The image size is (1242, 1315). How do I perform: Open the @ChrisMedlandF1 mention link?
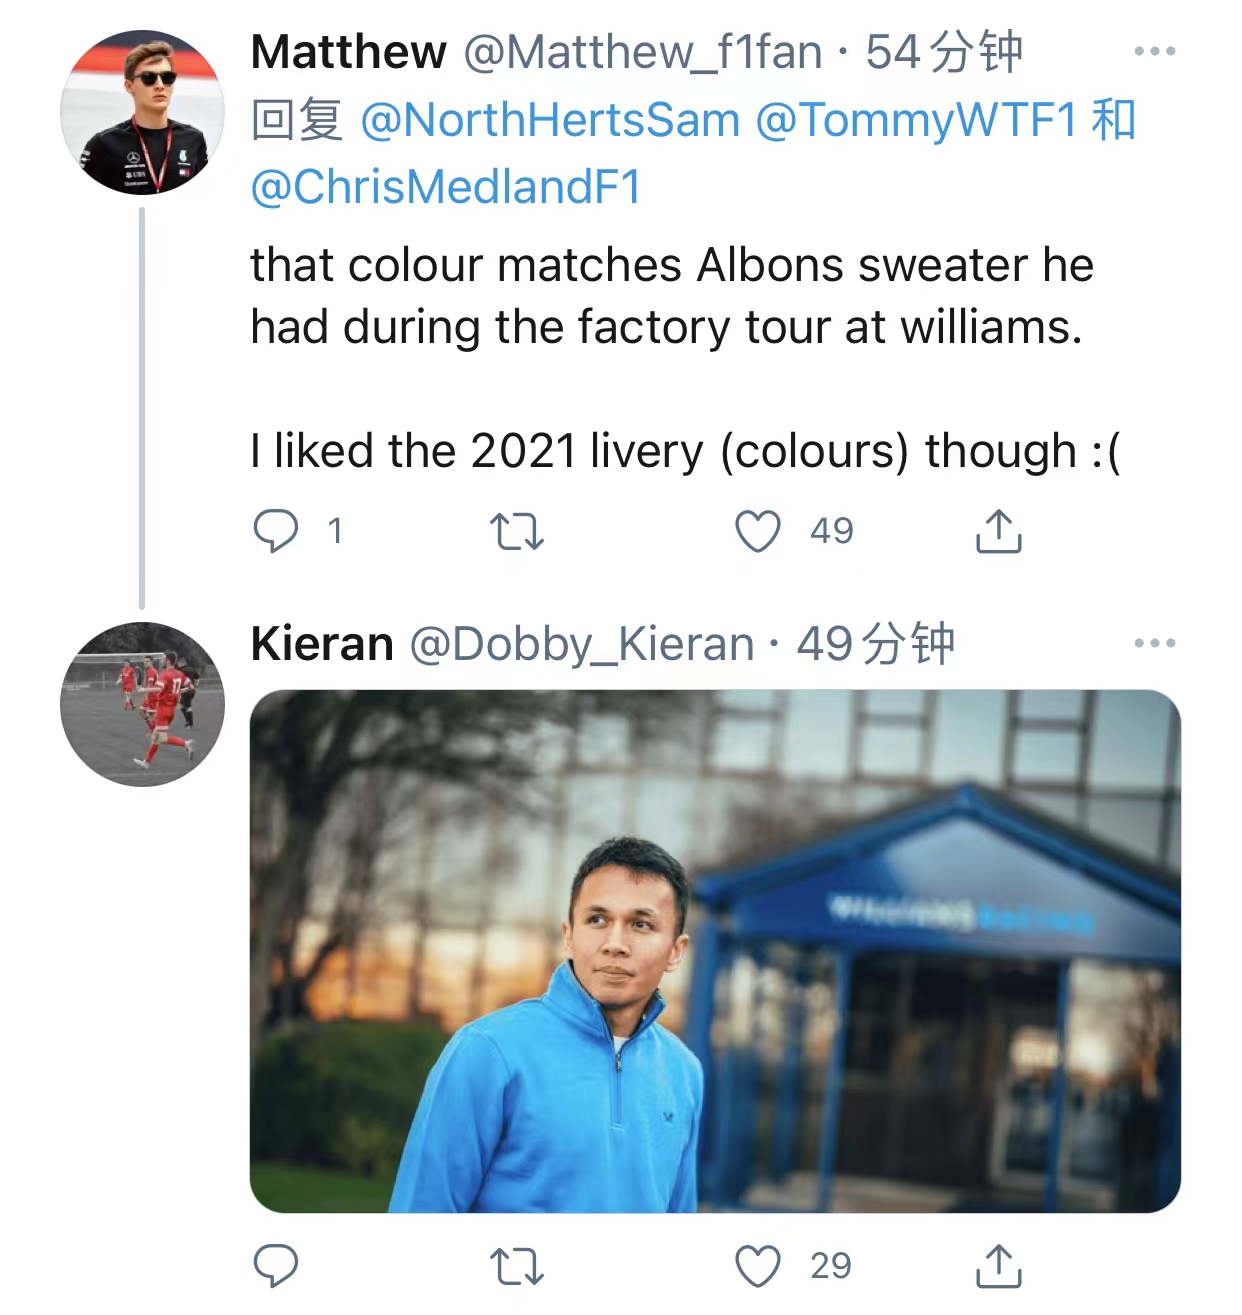(x=446, y=187)
